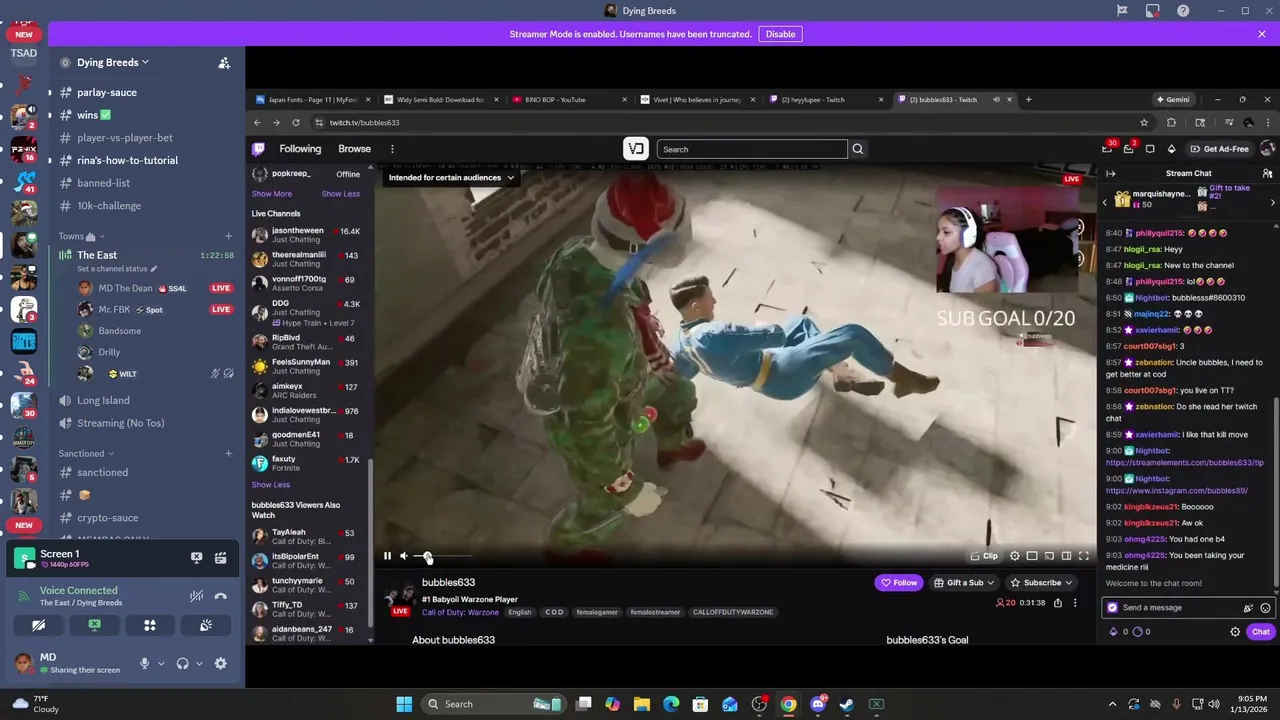Image resolution: width=1280 pixels, height=720 pixels.
Task: Create a Clip of stream
Action: click(984, 556)
